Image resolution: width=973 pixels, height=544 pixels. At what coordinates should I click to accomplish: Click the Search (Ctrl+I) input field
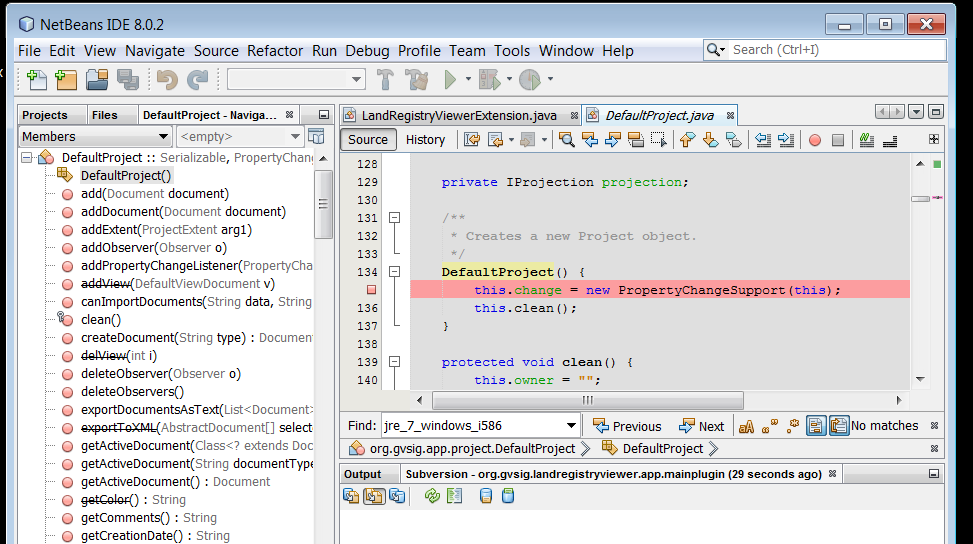point(835,50)
